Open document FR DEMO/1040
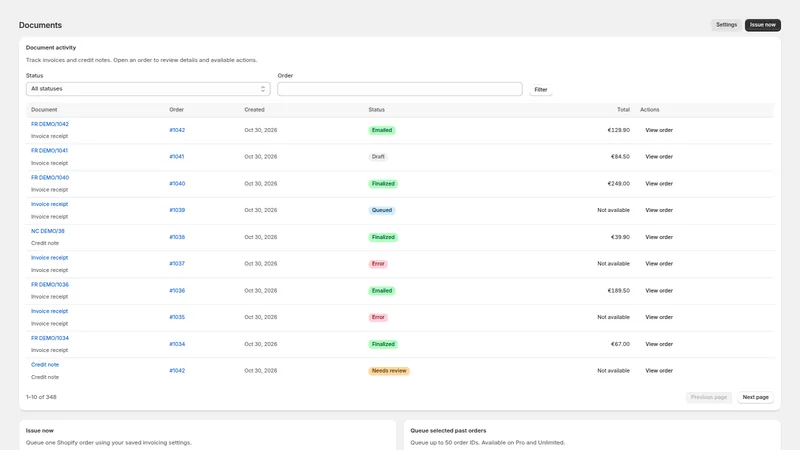This screenshot has height=450, width=800. click(49, 178)
